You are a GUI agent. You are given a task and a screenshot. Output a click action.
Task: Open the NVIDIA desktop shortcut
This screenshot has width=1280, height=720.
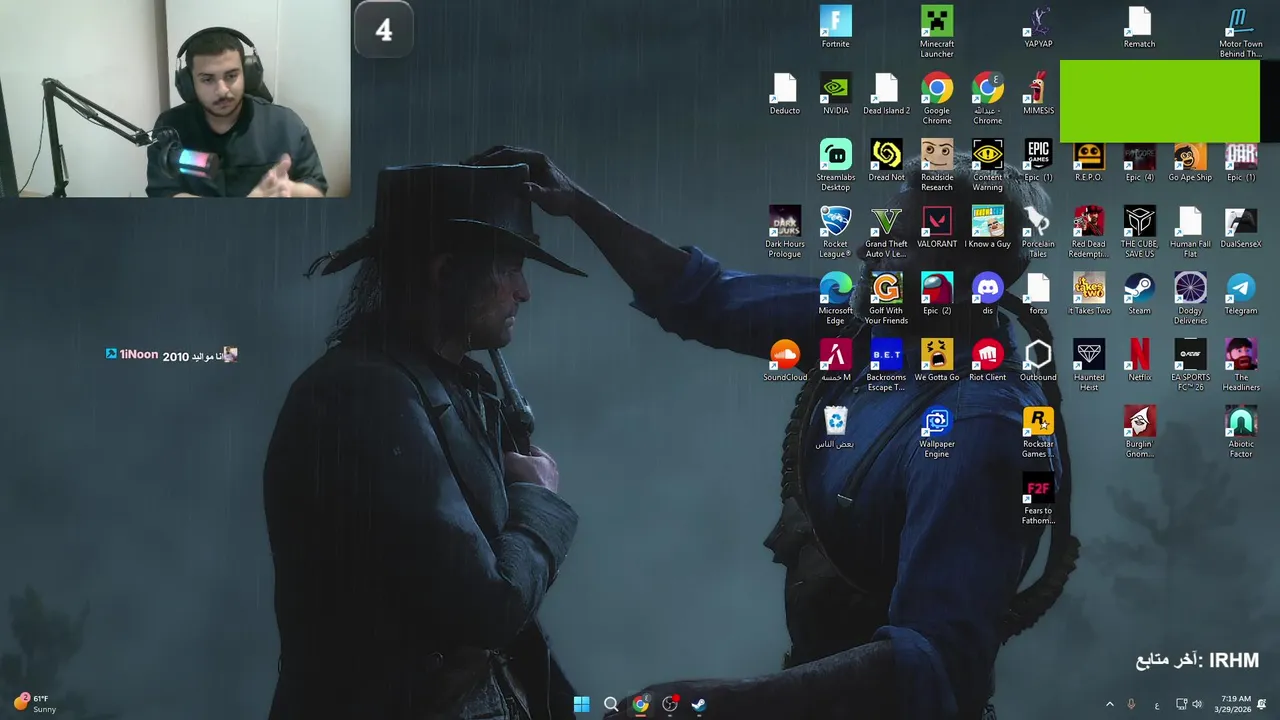click(835, 94)
